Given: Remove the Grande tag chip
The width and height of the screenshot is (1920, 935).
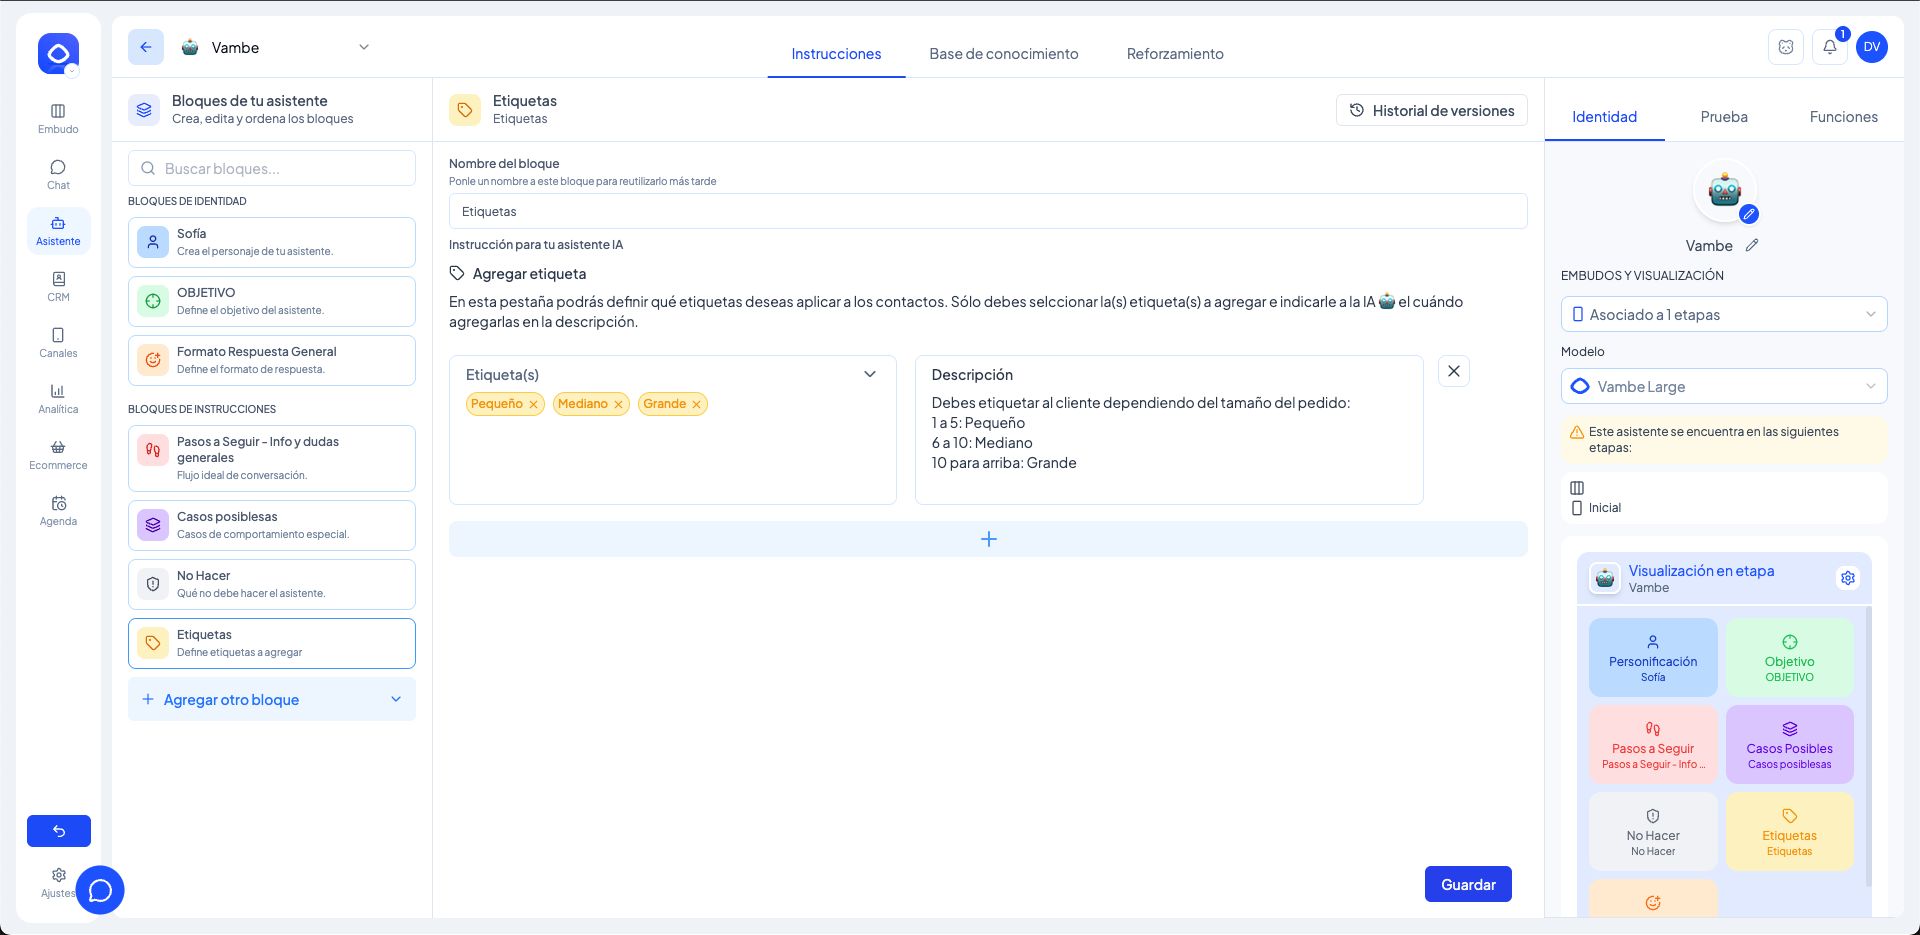Looking at the screenshot, I should tap(697, 404).
